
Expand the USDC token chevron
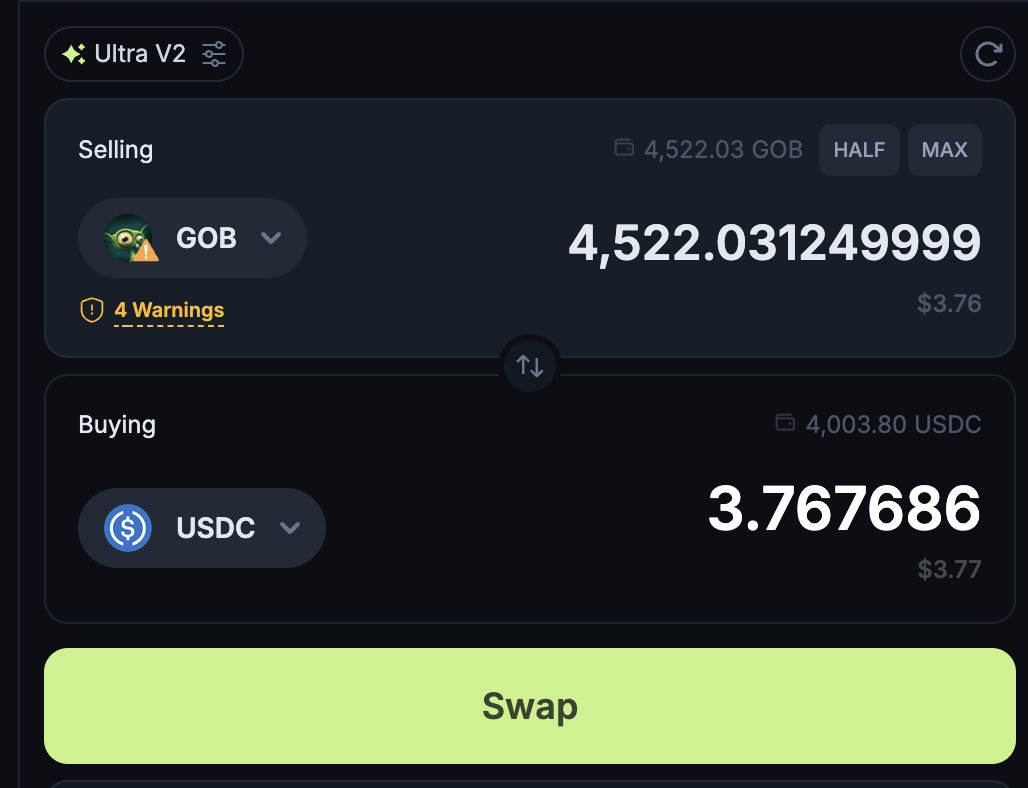click(290, 528)
